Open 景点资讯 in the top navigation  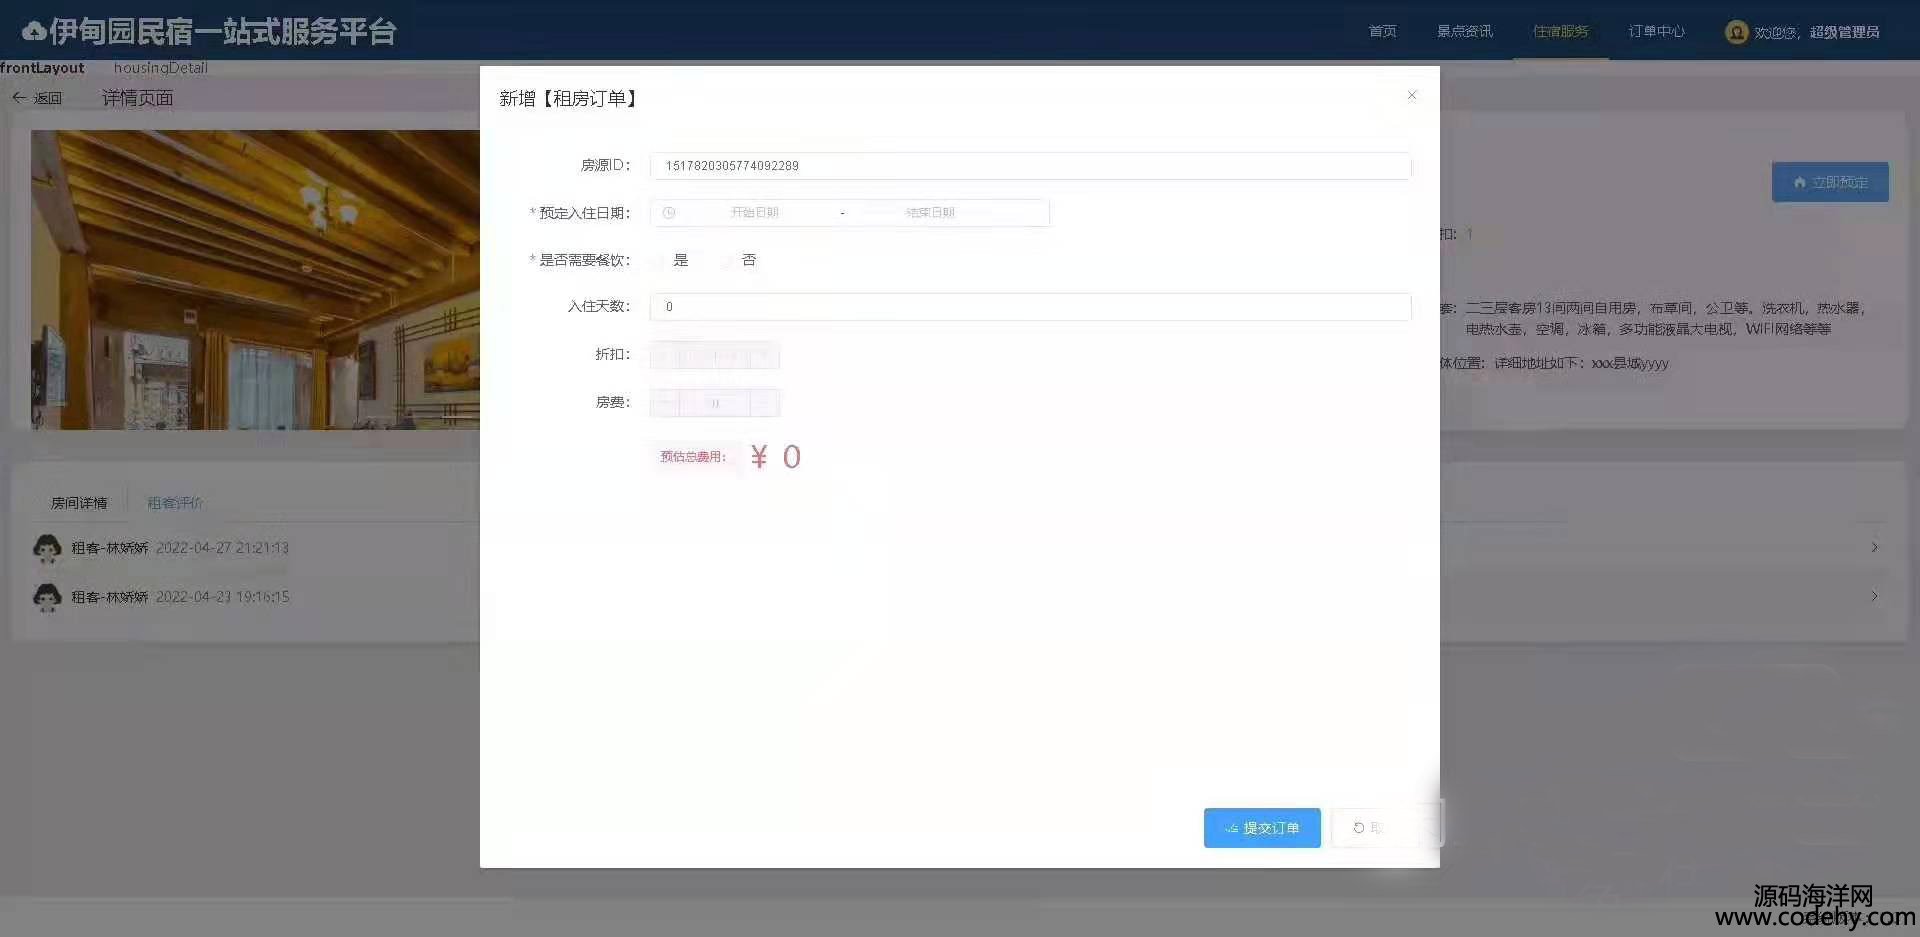coord(1464,31)
